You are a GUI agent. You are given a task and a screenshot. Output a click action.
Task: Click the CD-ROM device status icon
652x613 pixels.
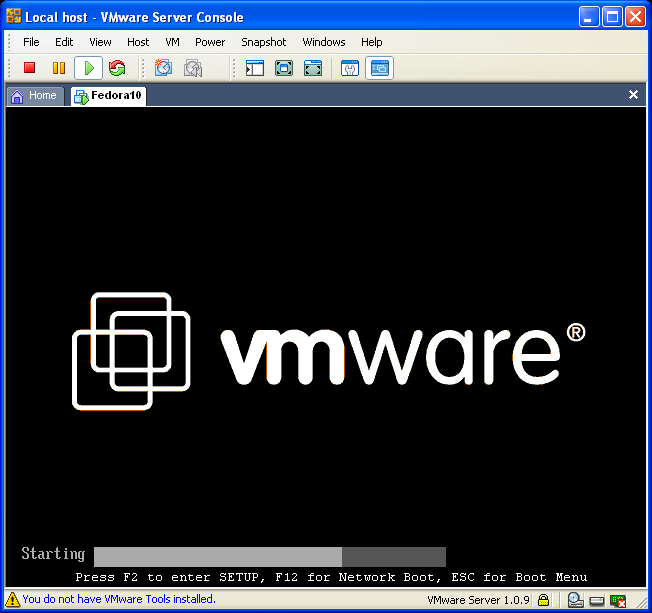coord(575,600)
